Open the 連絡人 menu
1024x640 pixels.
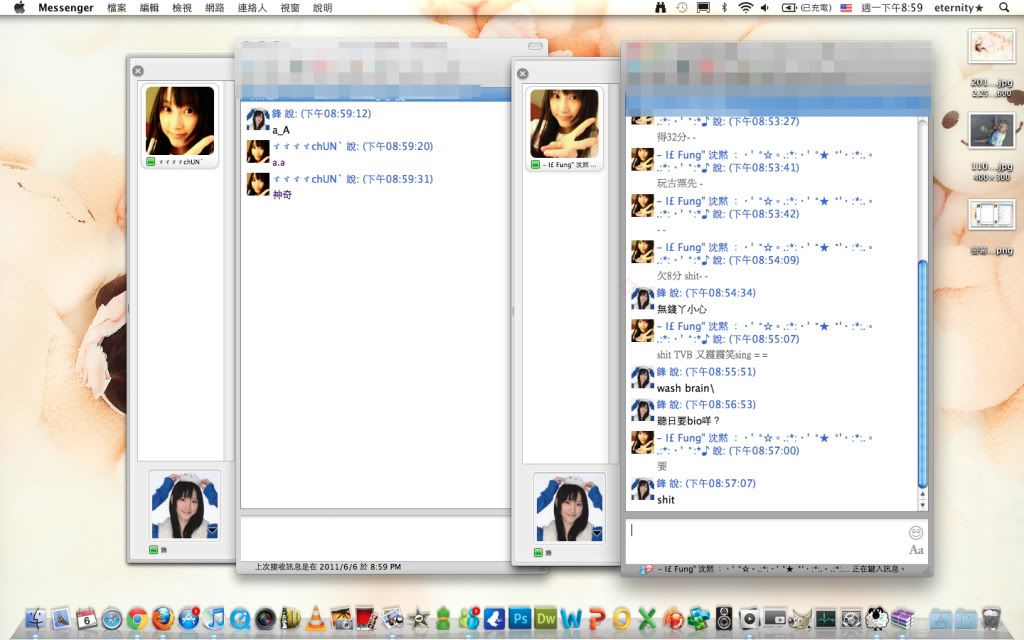251,8
